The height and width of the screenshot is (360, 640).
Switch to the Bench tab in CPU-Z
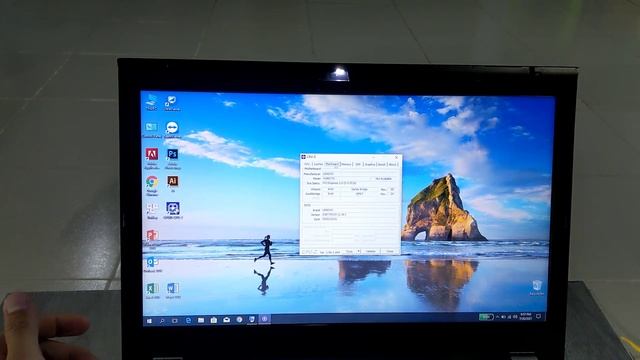click(x=382, y=164)
